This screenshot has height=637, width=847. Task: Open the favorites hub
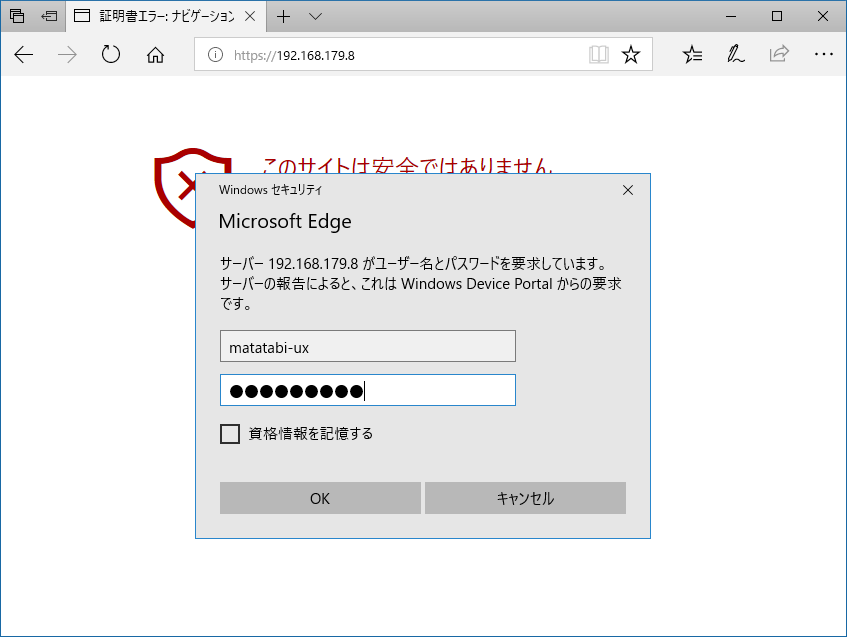(692, 55)
